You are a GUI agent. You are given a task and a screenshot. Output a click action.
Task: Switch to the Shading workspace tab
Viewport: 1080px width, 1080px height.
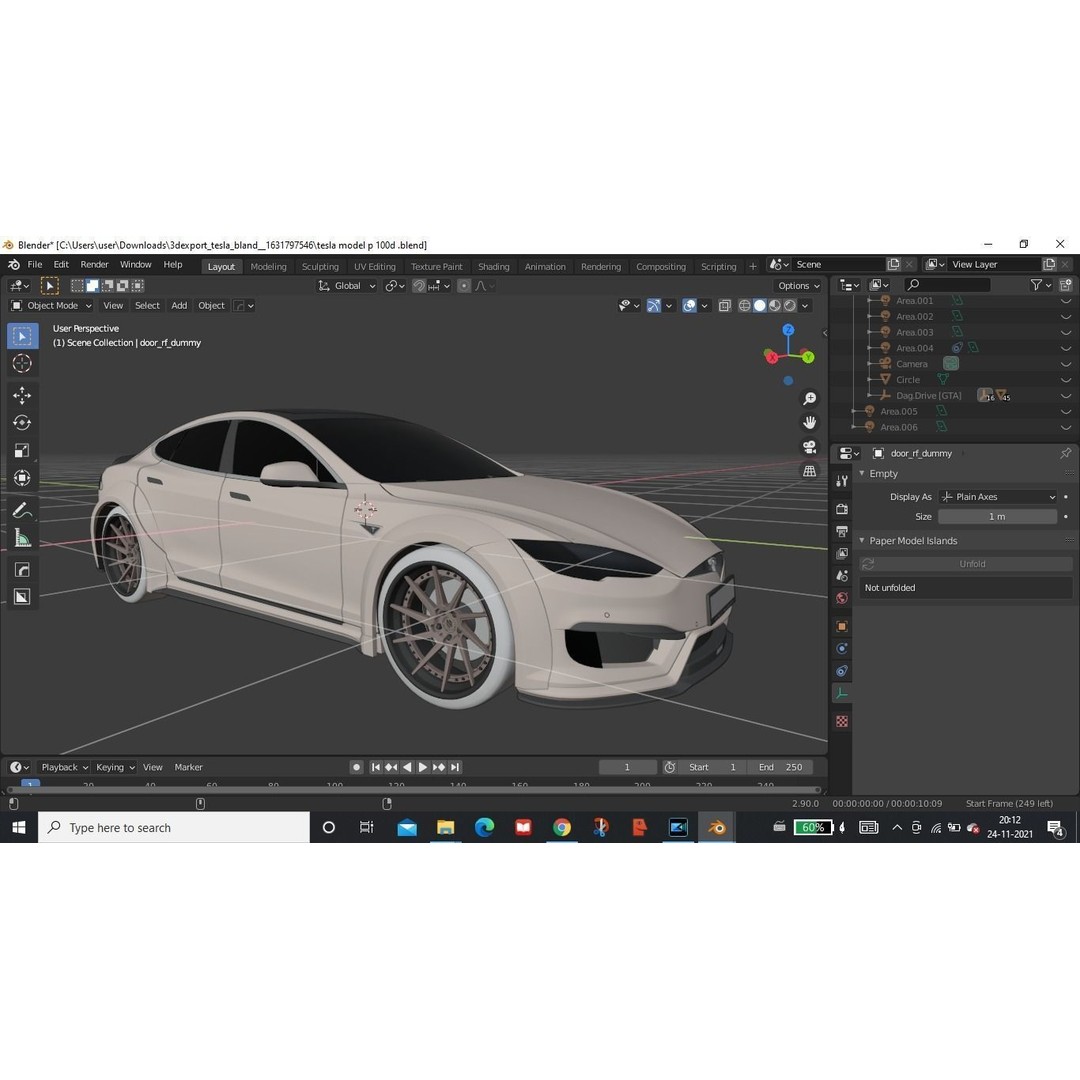(x=494, y=267)
